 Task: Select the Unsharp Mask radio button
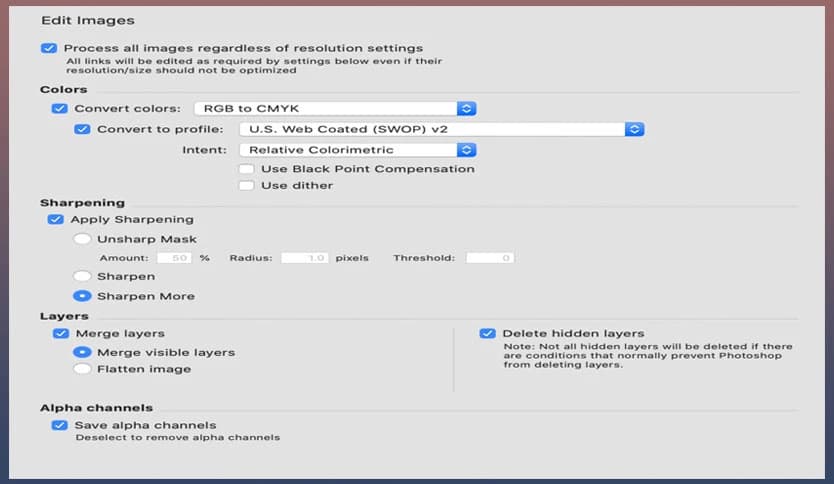click(82, 239)
